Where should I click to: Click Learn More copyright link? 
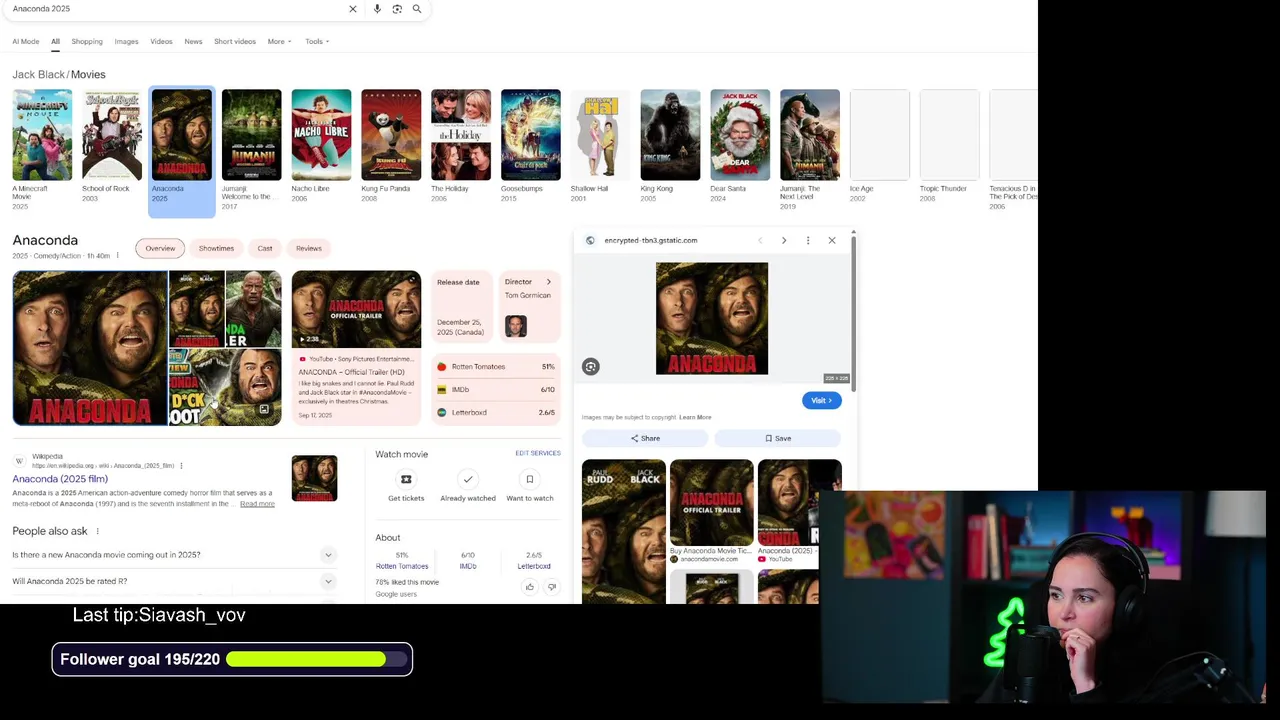(695, 417)
